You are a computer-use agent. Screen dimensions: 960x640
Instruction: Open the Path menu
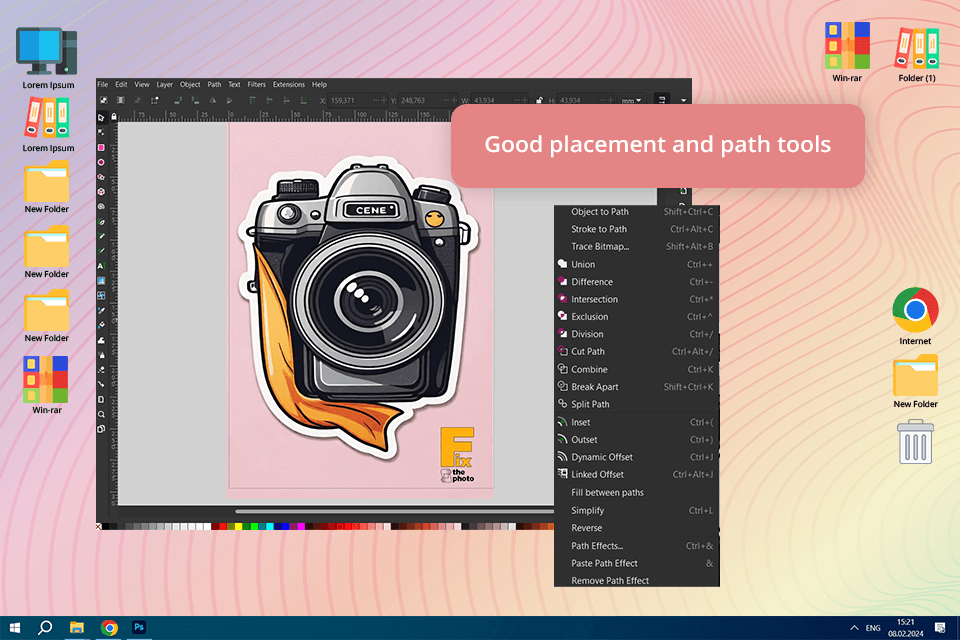pyautogui.click(x=214, y=85)
